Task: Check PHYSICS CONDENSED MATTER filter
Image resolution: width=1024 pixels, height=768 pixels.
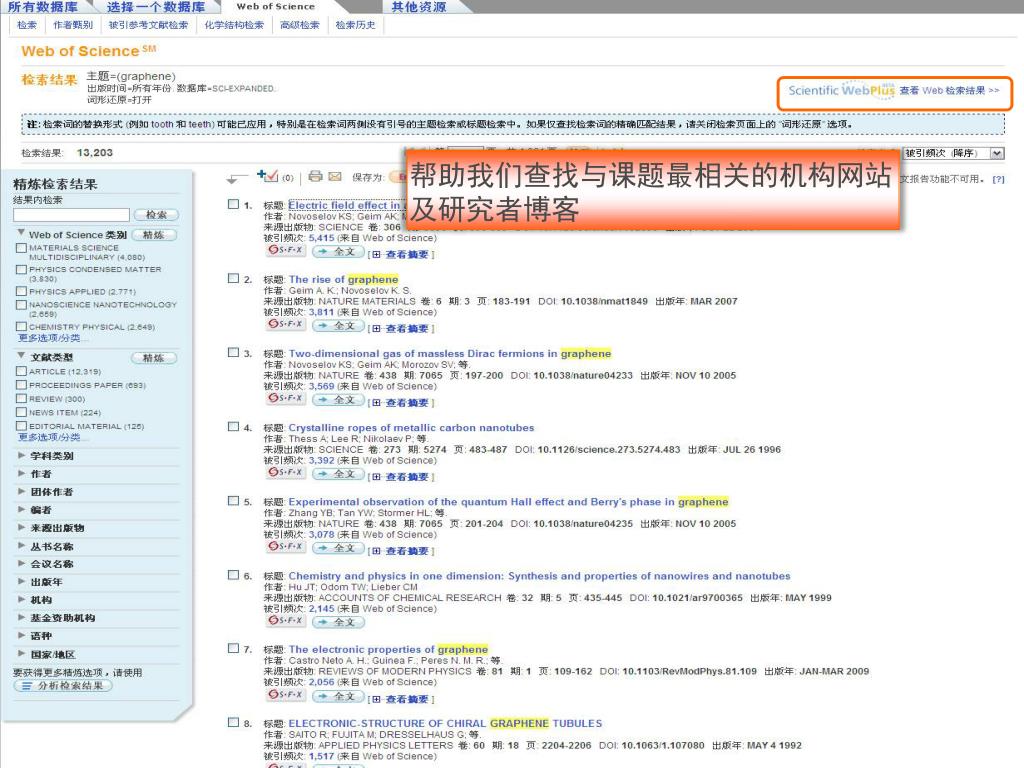Action: click(x=22, y=270)
